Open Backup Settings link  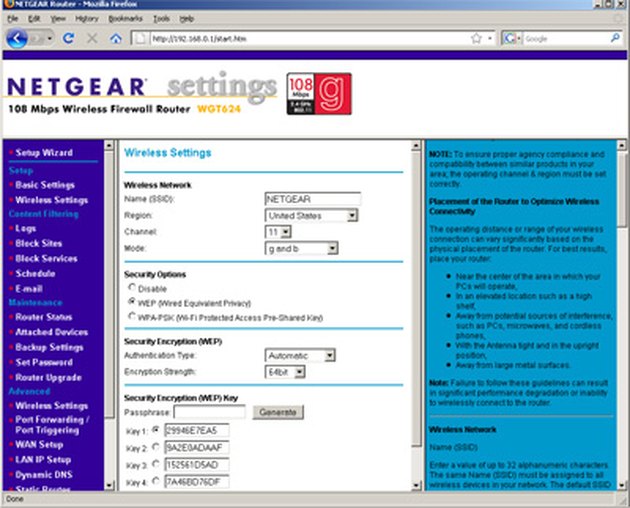[x=49, y=348]
